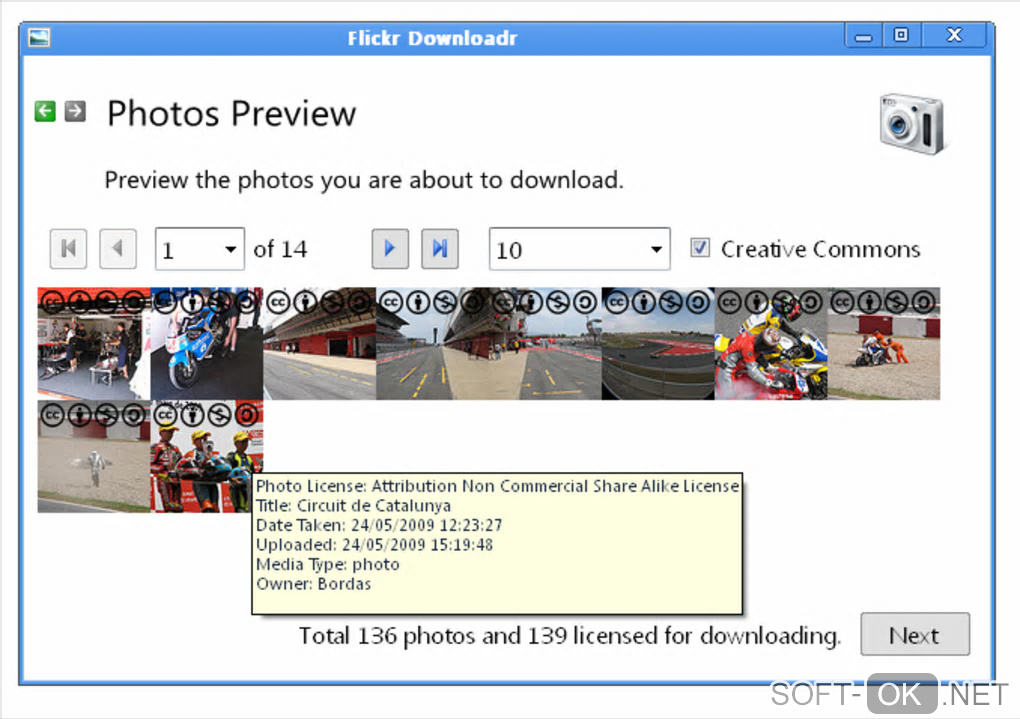Click 'Preview the photos you are about to download' text
The height and width of the screenshot is (719, 1020).
(x=364, y=180)
